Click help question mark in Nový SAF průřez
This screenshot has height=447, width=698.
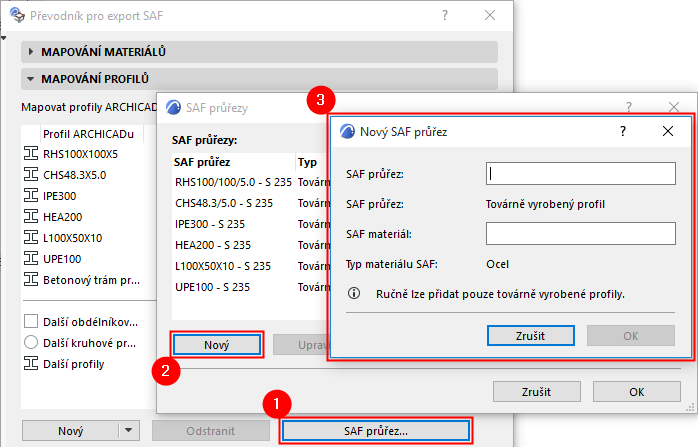pos(623,131)
